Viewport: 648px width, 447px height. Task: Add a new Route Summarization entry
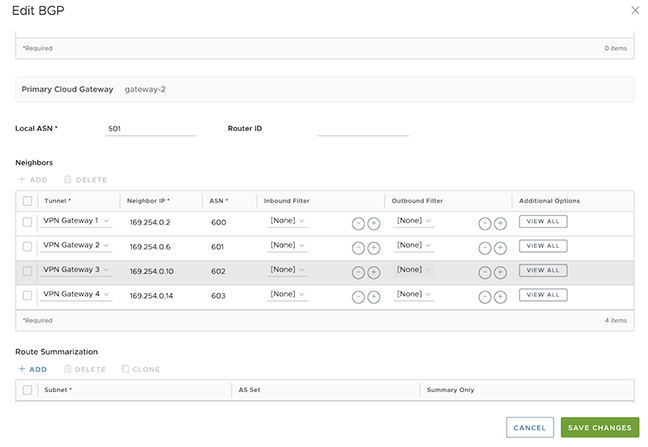[33, 369]
